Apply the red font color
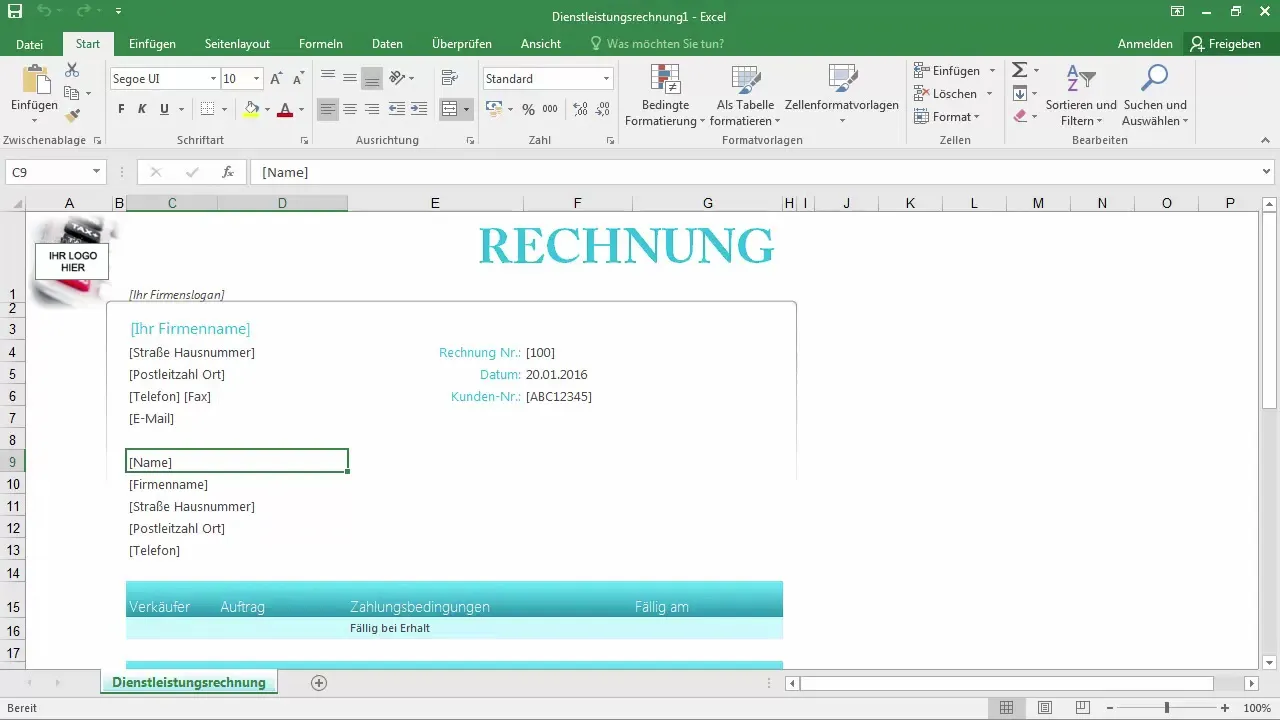The width and height of the screenshot is (1280, 720). (x=285, y=109)
